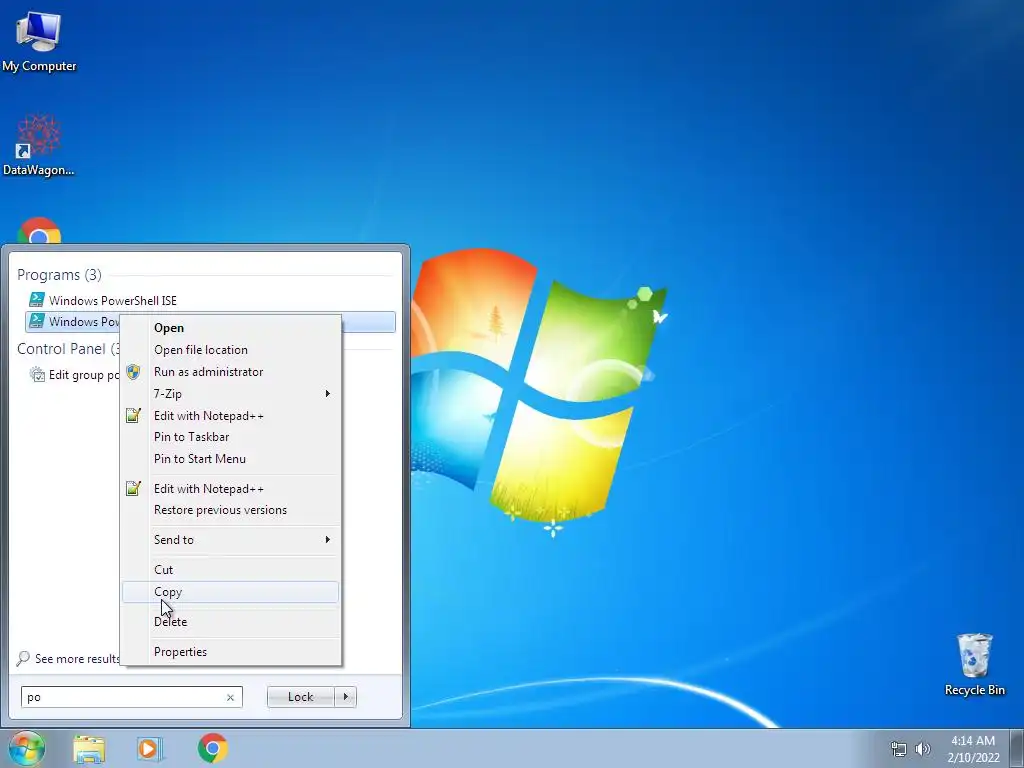Click the shield icon beside Run as administrator
Screen dimensions: 1024x768
pos(133,372)
